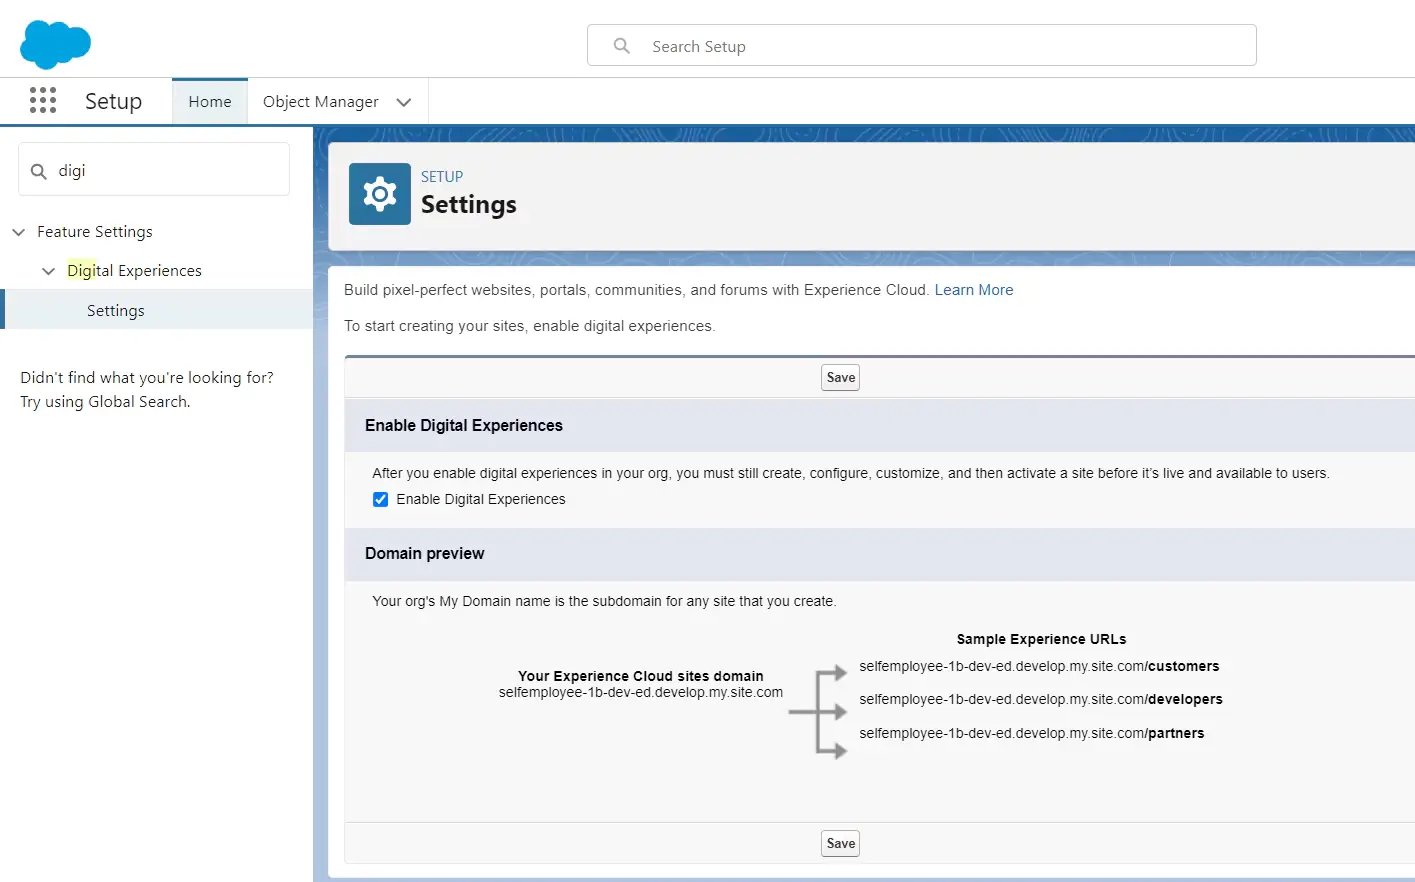Open the Object Manager tab

(x=320, y=102)
